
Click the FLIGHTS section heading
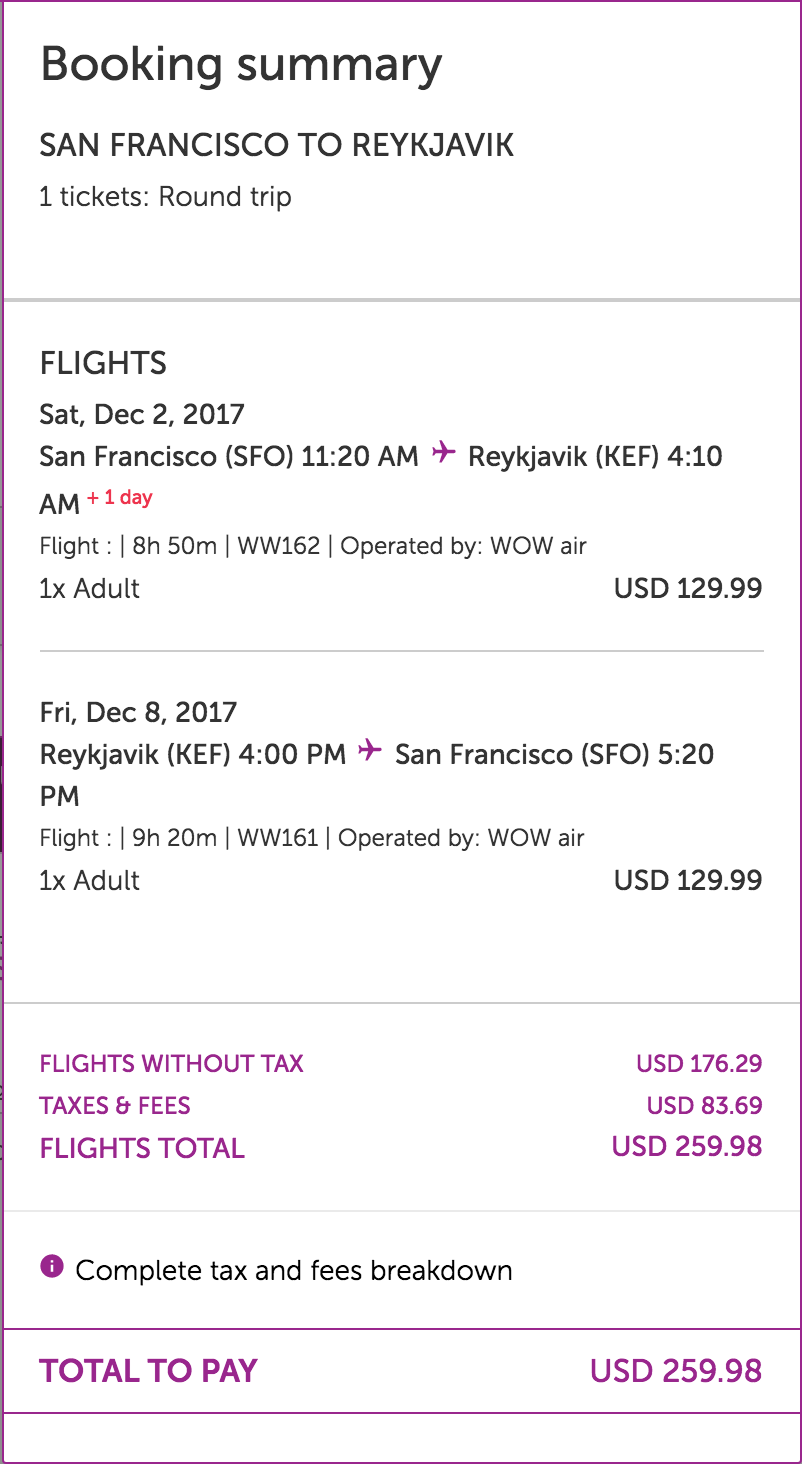point(103,363)
